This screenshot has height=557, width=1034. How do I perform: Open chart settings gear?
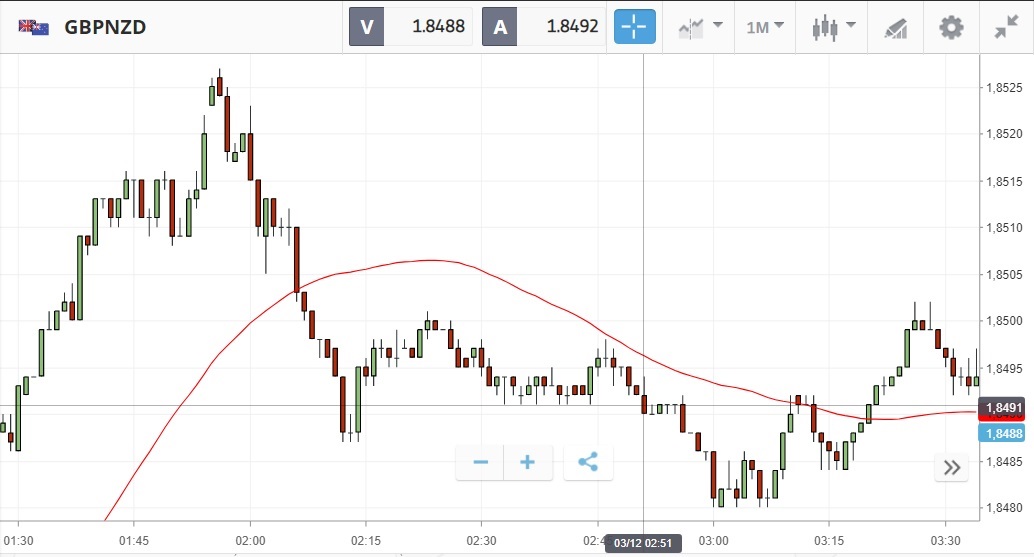tap(950, 27)
